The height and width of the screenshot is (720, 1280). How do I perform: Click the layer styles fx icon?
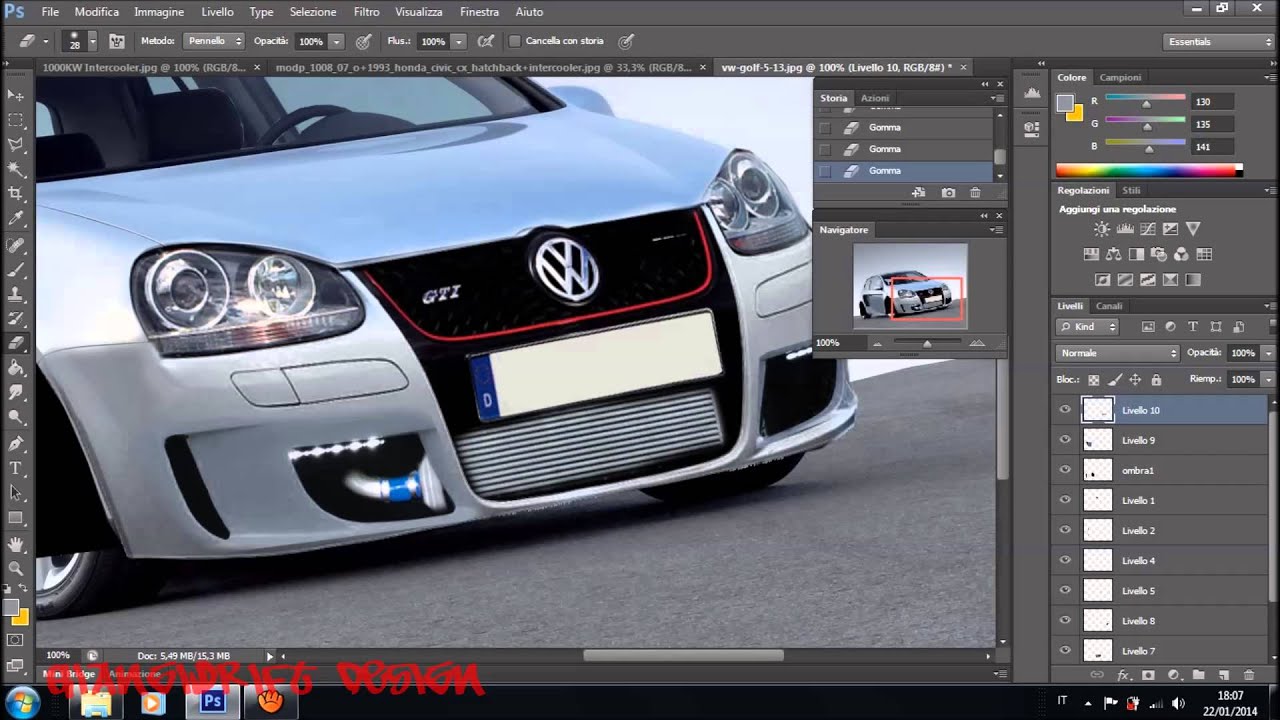[1123, 676]
